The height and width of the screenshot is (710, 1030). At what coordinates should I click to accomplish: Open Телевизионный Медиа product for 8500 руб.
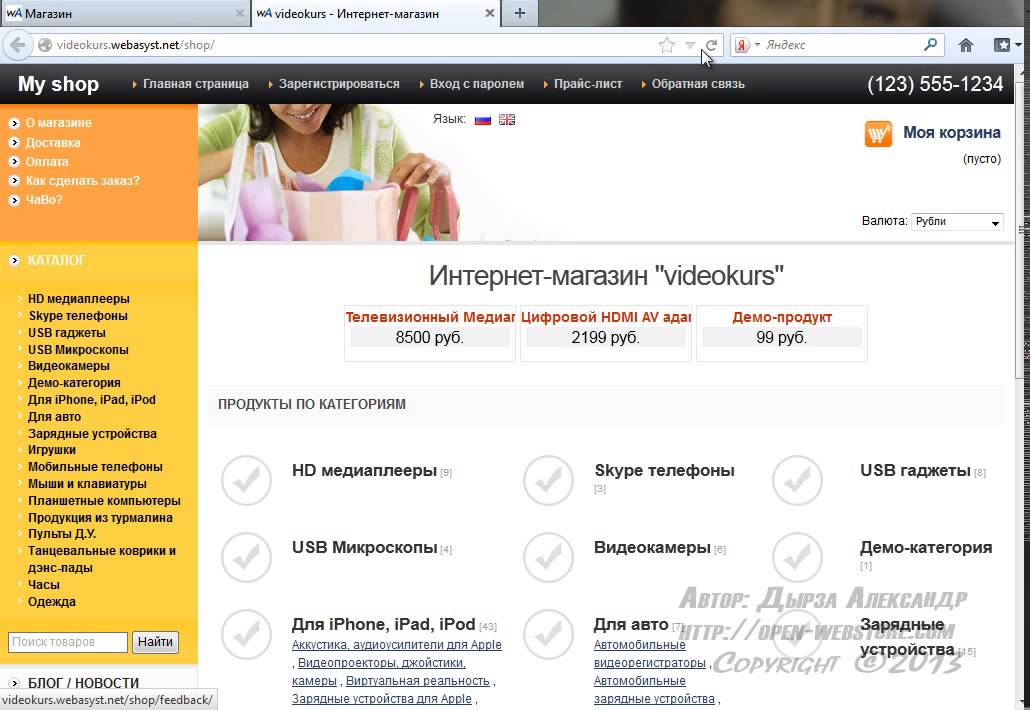point(430,317)
